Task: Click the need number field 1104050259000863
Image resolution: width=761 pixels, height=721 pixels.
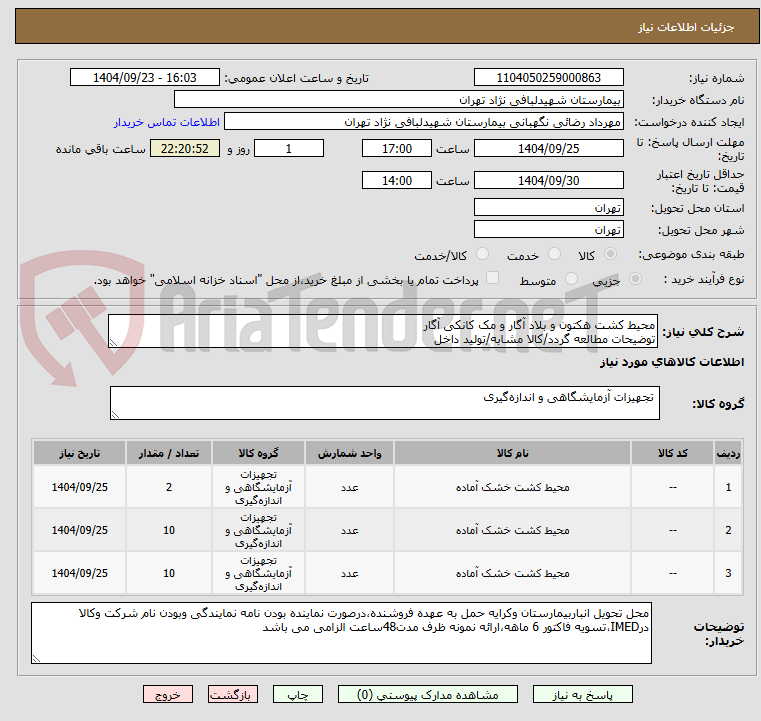Action: 548,78
